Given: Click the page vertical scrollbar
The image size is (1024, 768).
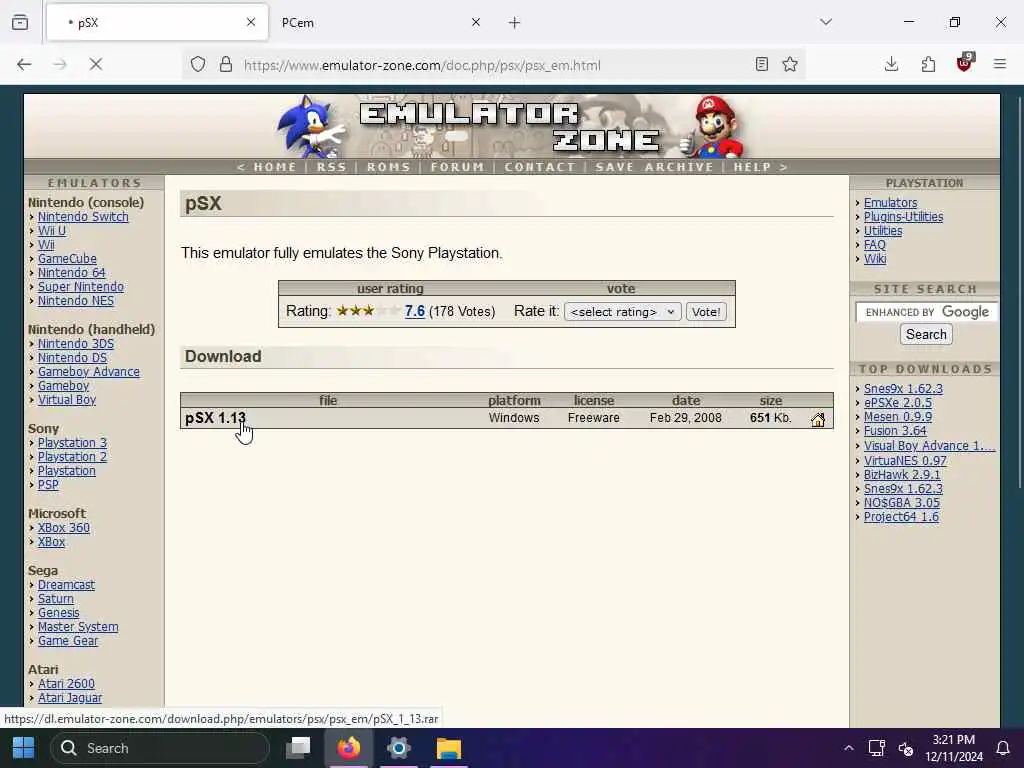Looking at the screenshot, I should (1019, 292).
